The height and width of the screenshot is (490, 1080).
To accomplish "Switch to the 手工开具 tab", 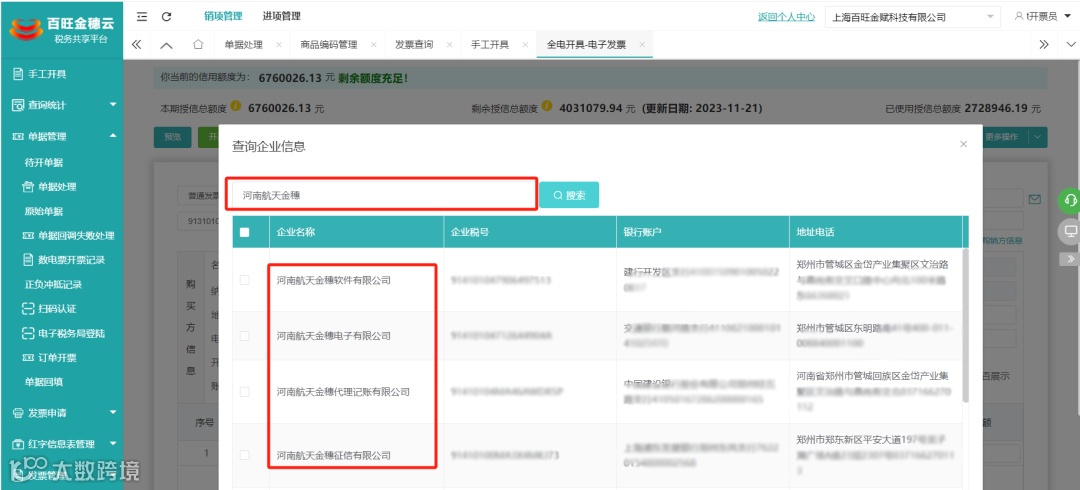I will pos(490,45).
